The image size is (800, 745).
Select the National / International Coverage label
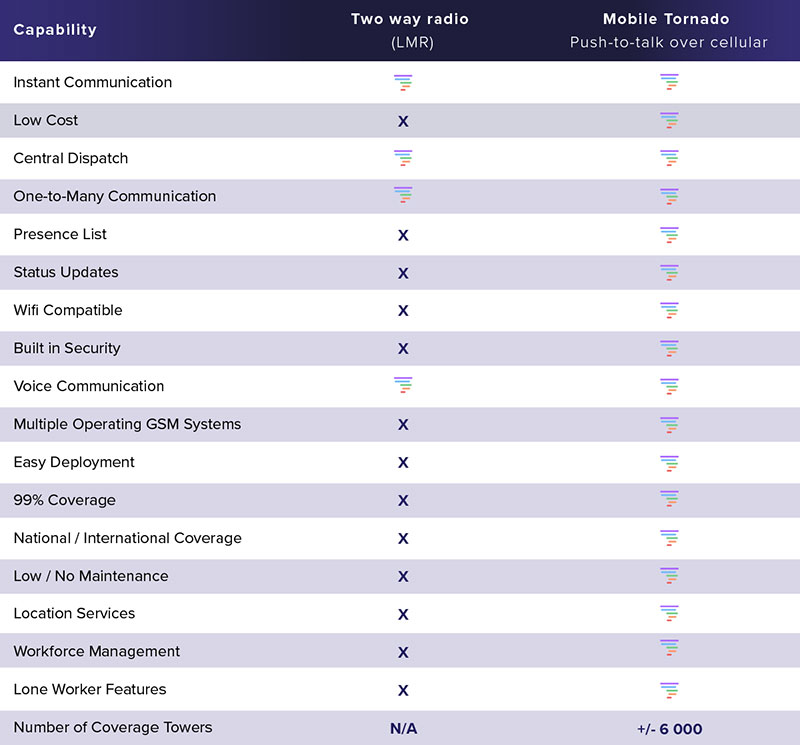pyautogui.click(x=128, y=538)
